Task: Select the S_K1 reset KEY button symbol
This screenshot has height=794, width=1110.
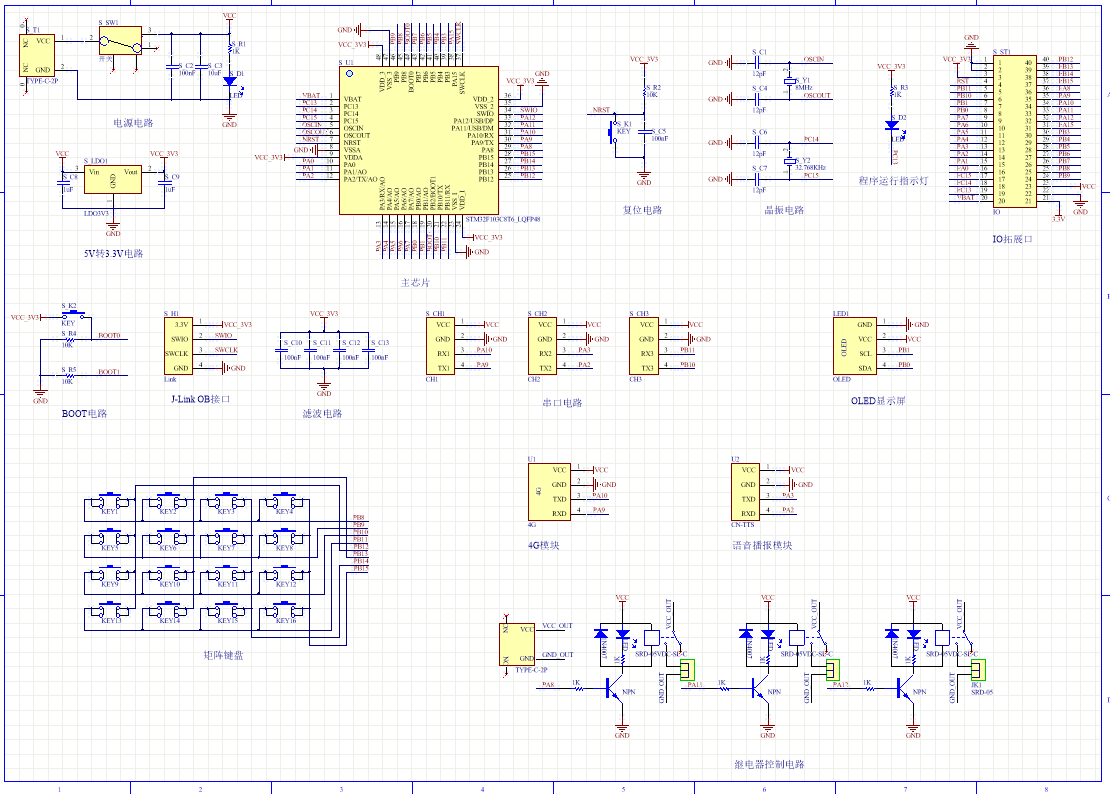Action: (x=613, y=132)
